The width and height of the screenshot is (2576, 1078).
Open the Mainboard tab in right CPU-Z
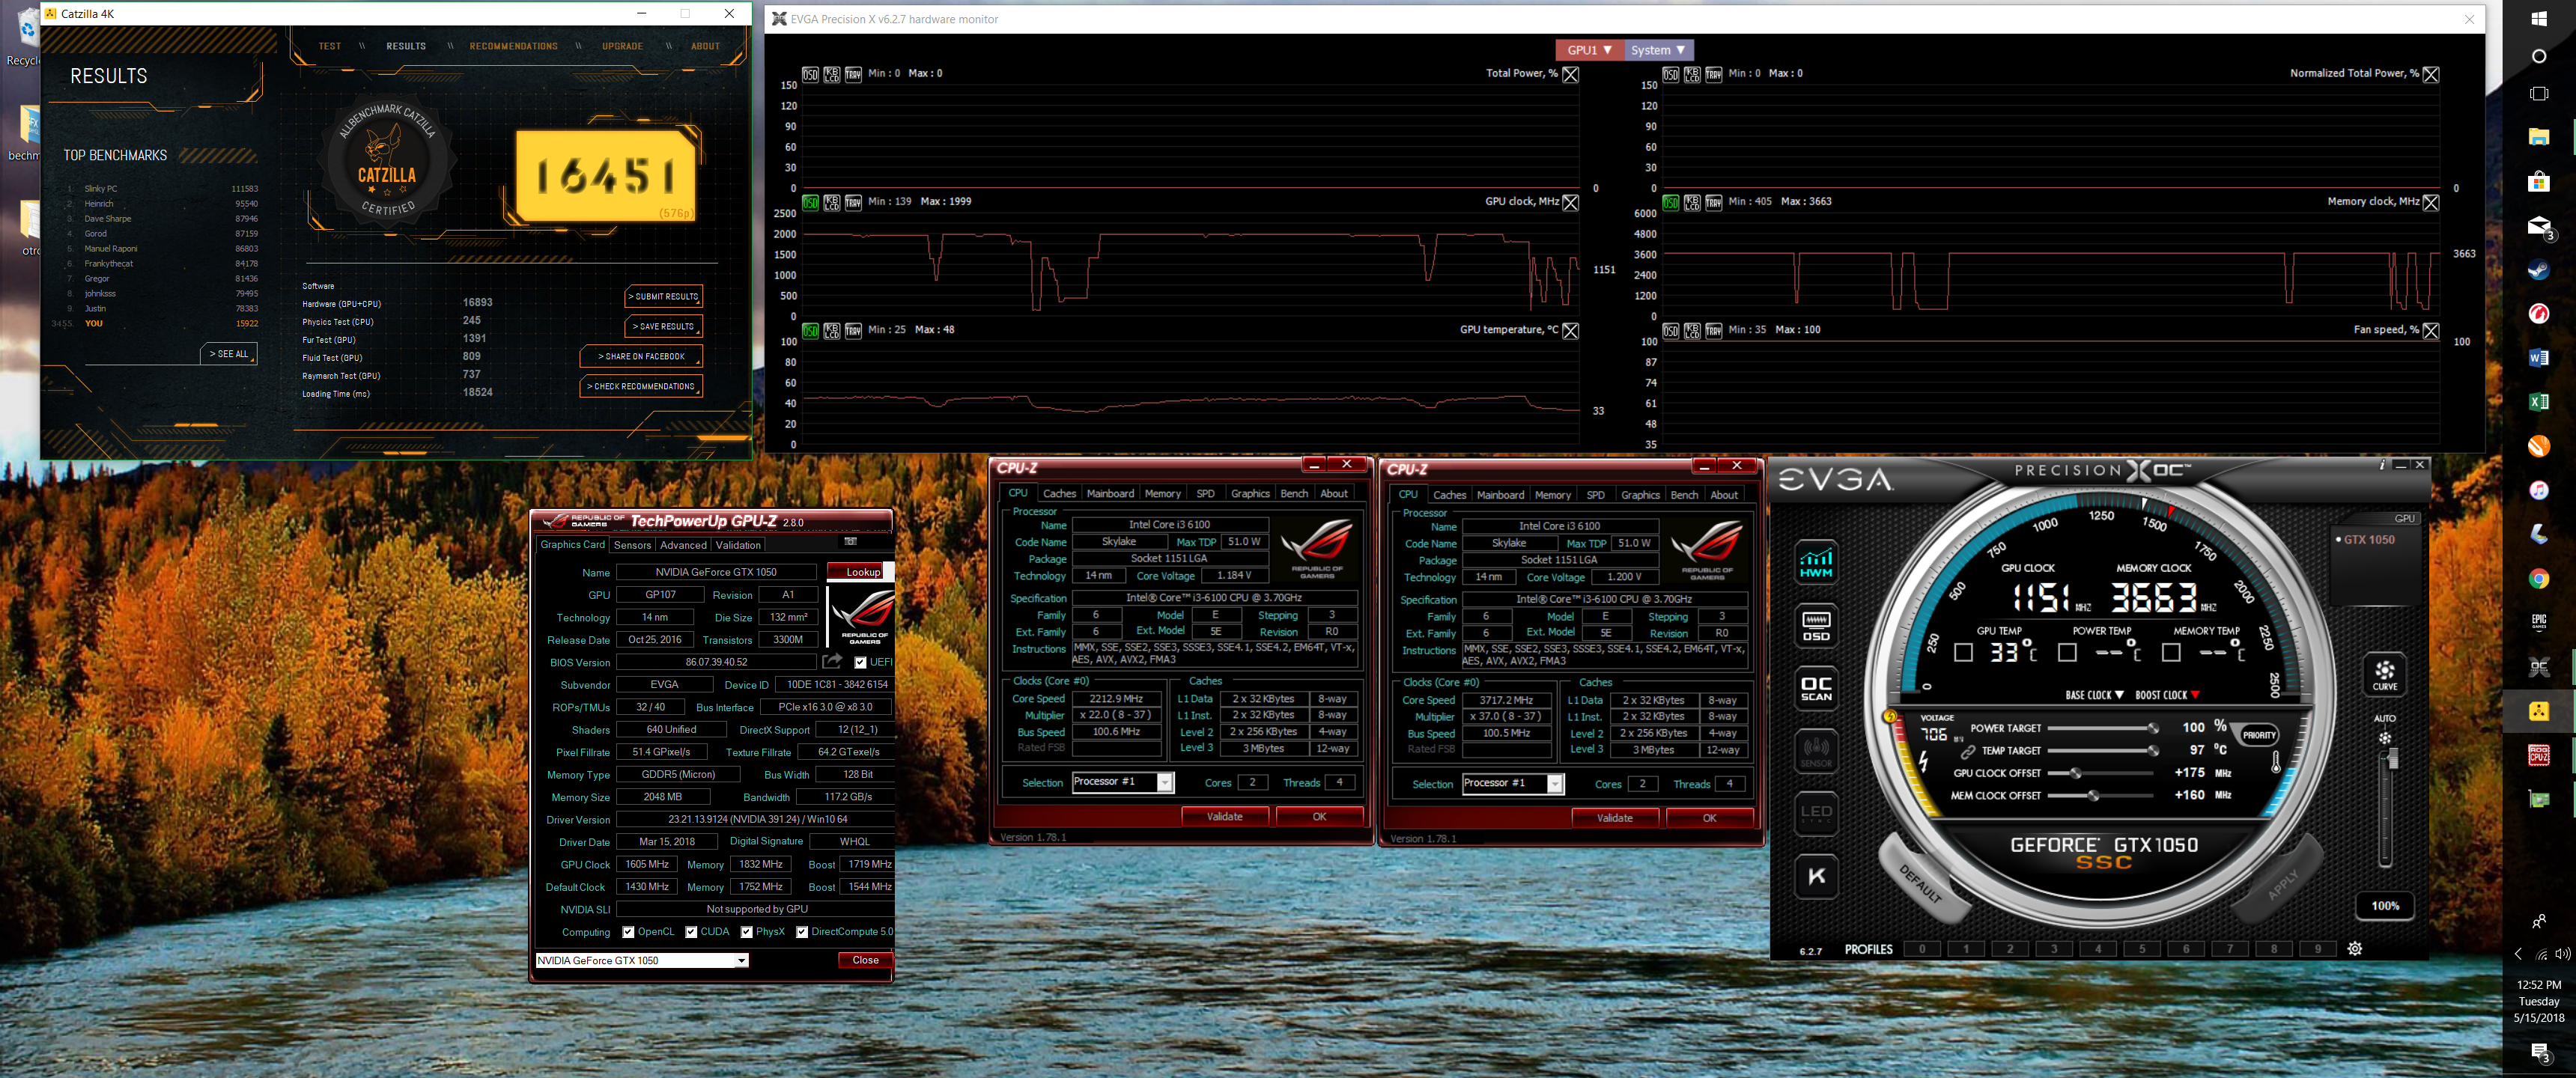pos(1500,495)
